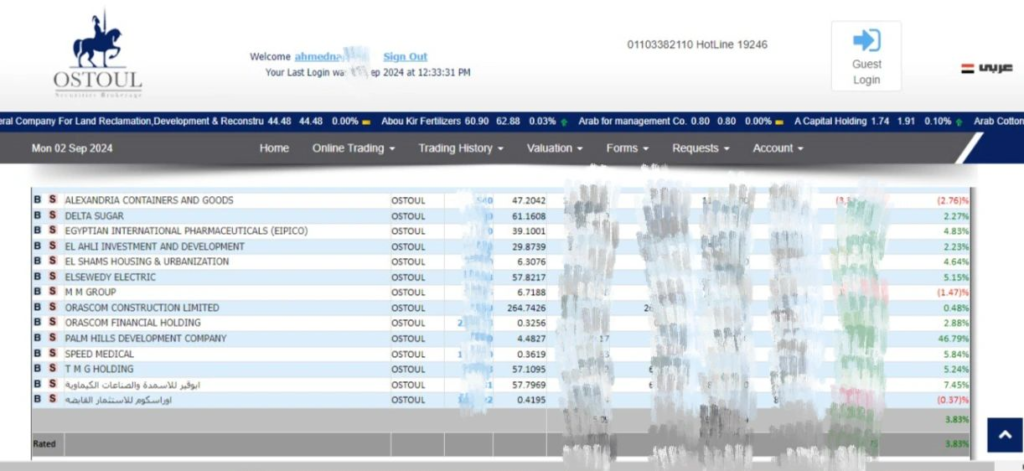Click the HotLine 19246 phone text
1024x471 pixels.
click(731, 44)
